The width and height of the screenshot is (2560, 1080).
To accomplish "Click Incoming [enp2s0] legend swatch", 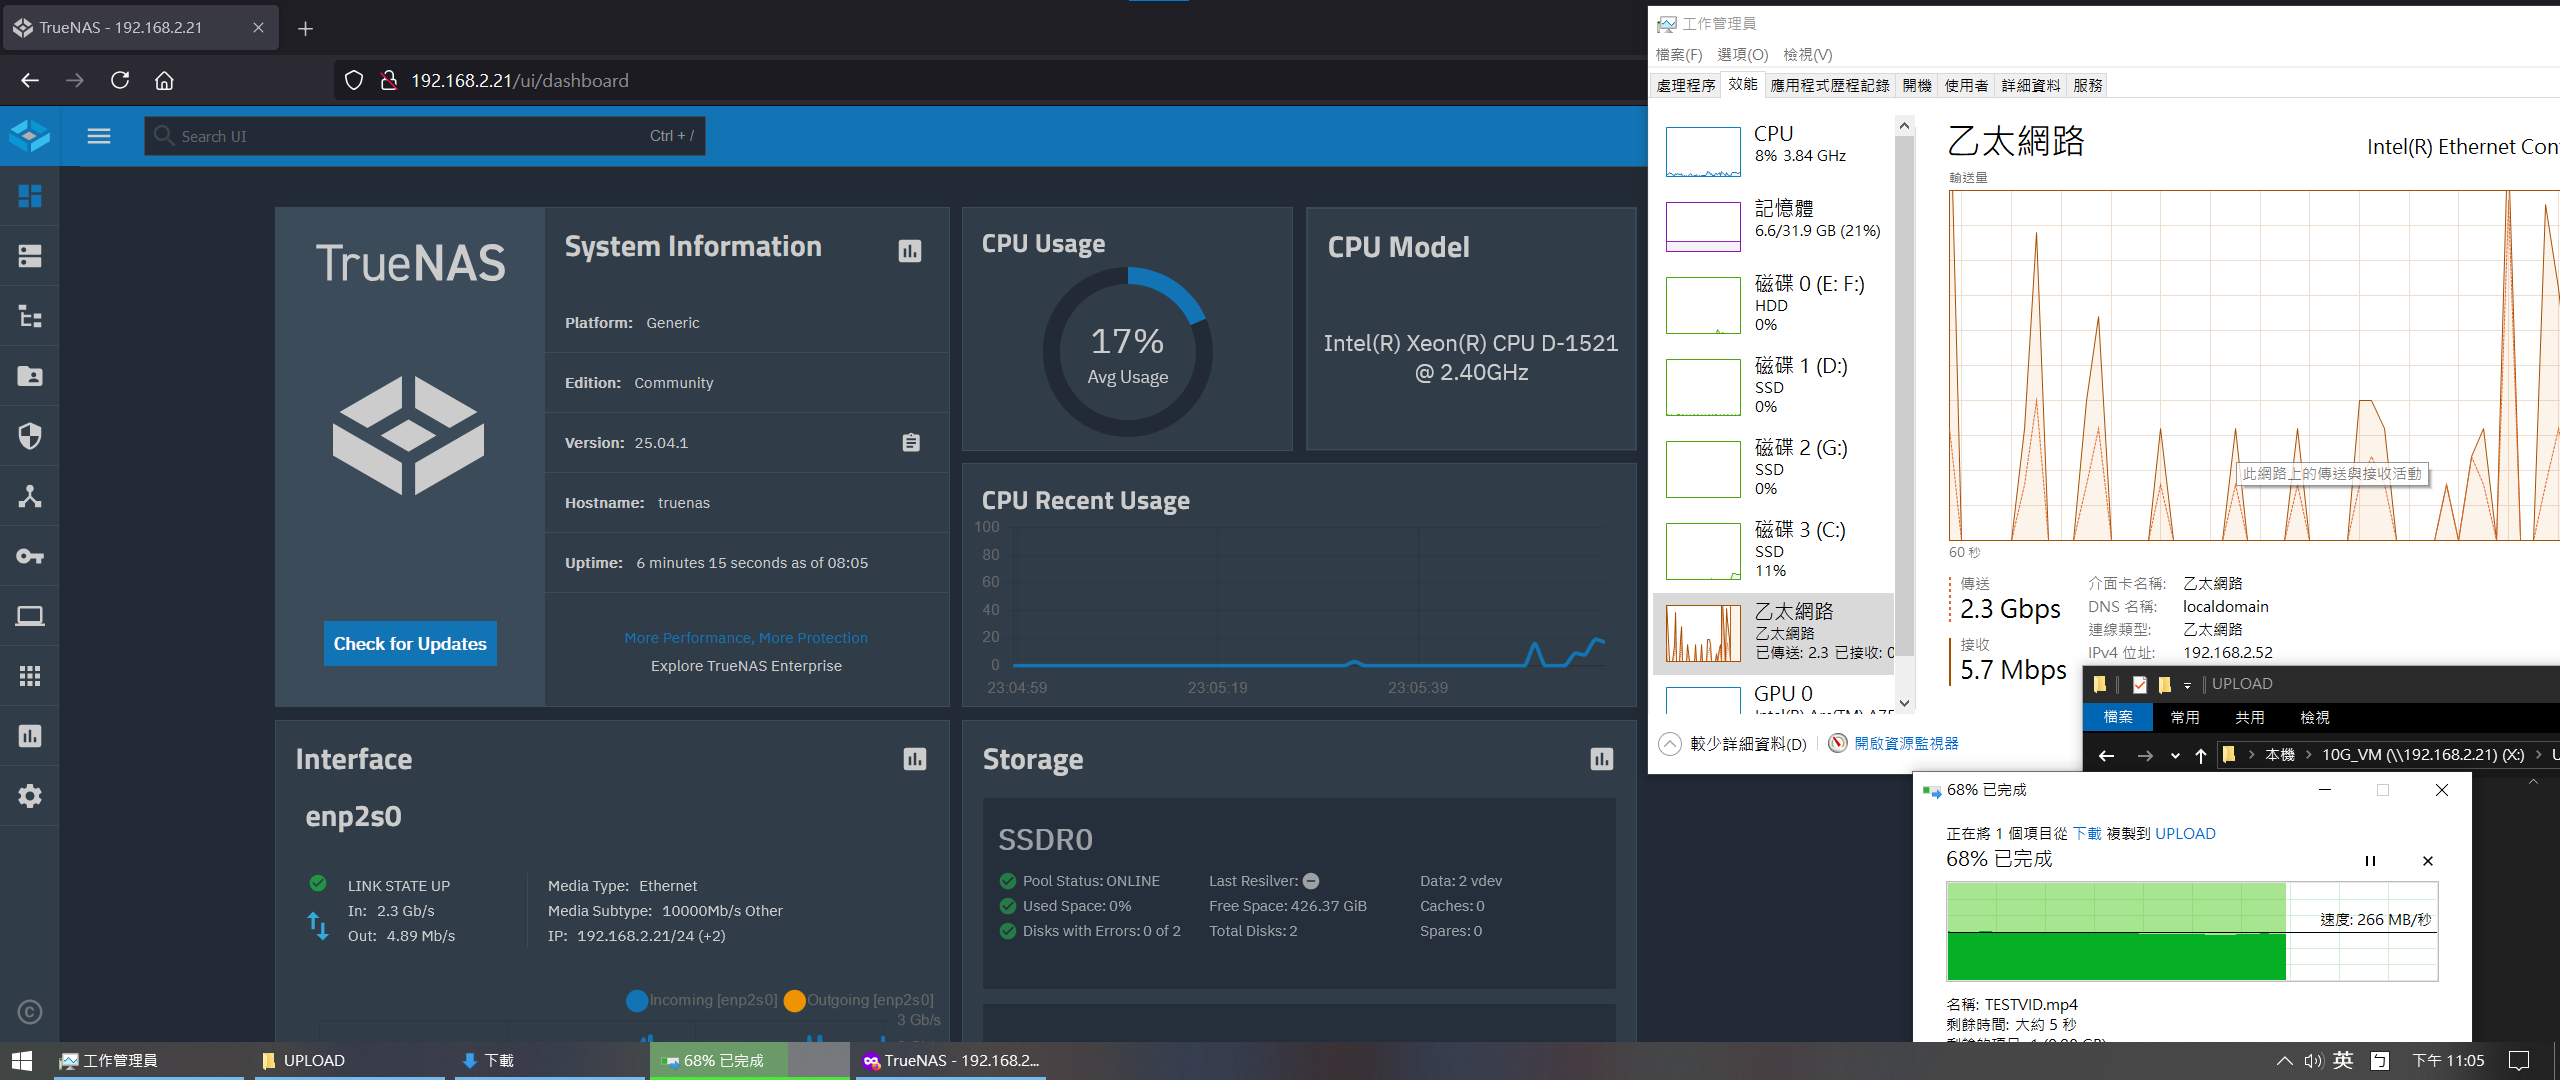I will [637, 1000].
